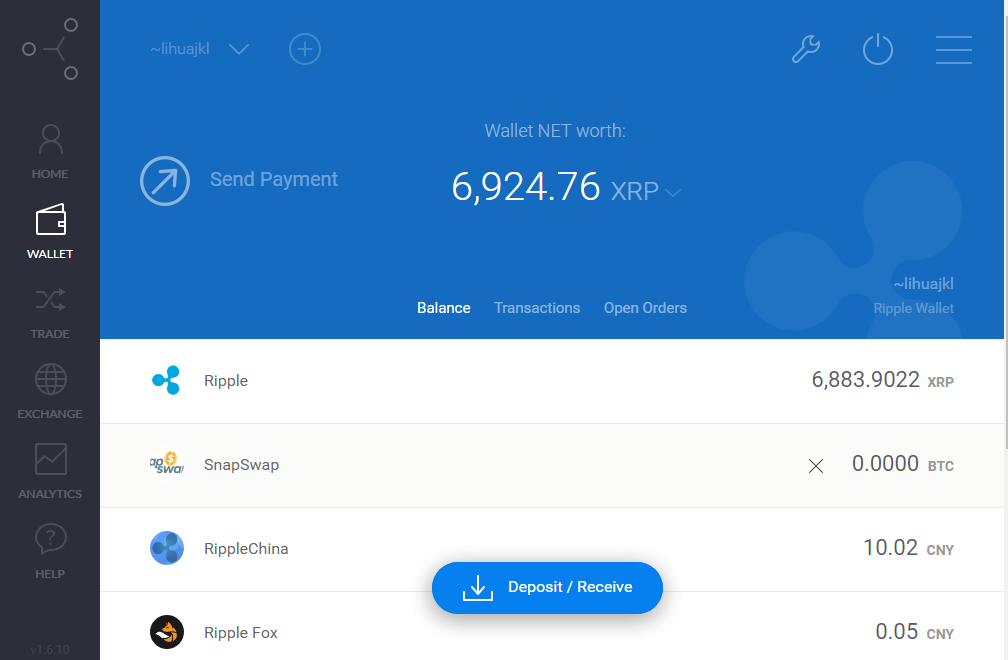
Task: Select the Ripple Fox row name
Action: pos(240,633)
